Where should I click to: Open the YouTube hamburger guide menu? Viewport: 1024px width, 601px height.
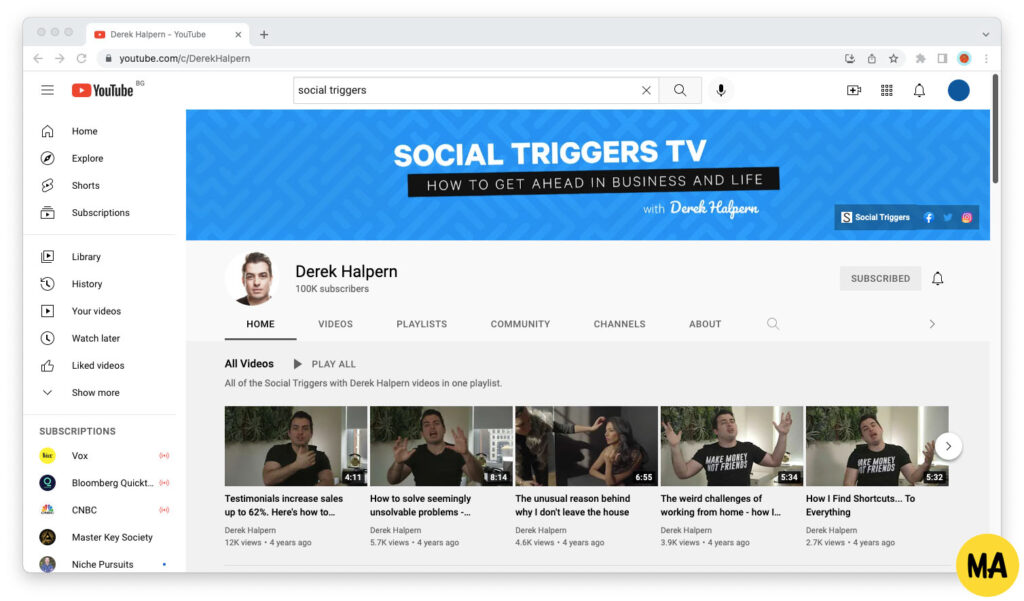click(47, 90)
